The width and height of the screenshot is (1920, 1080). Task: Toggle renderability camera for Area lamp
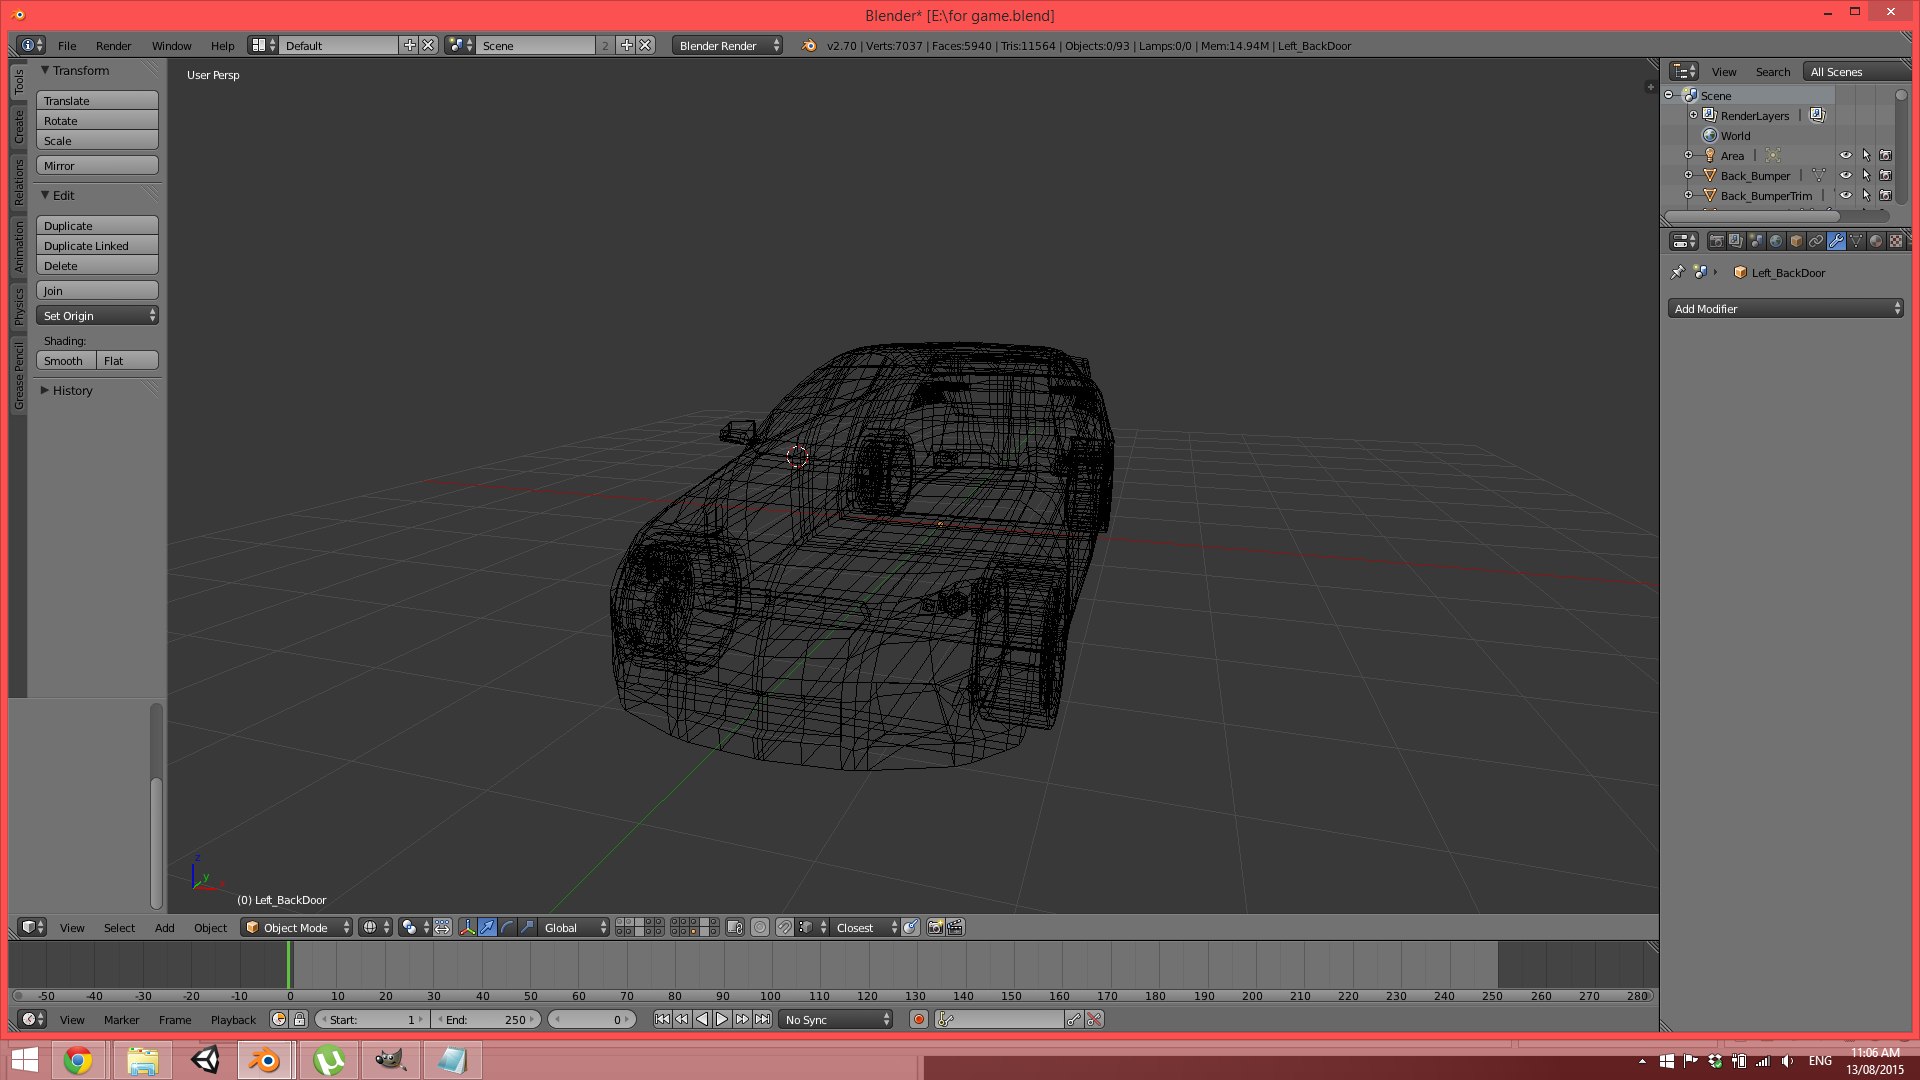click(x=1885, y=155)
